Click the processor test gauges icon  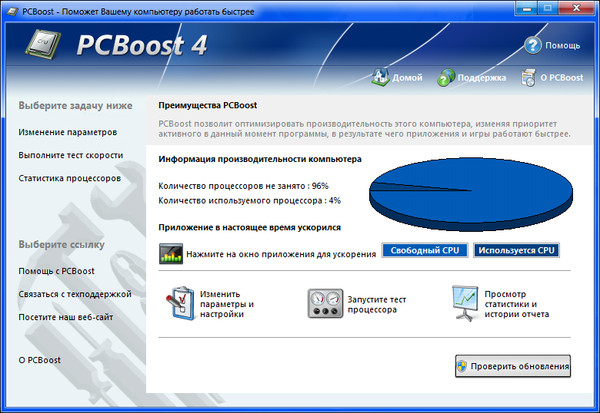pyautogui.click(x=325, y=302)
